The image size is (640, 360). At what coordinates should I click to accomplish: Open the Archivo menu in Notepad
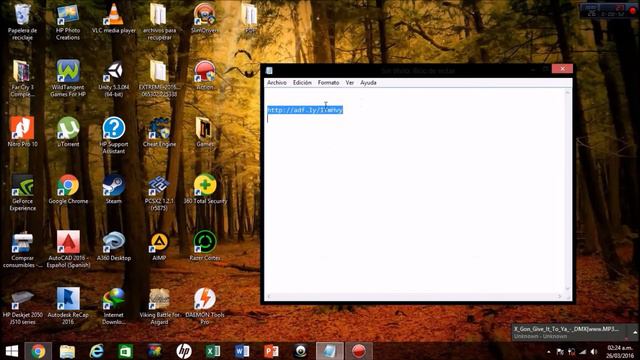[277, 83]
